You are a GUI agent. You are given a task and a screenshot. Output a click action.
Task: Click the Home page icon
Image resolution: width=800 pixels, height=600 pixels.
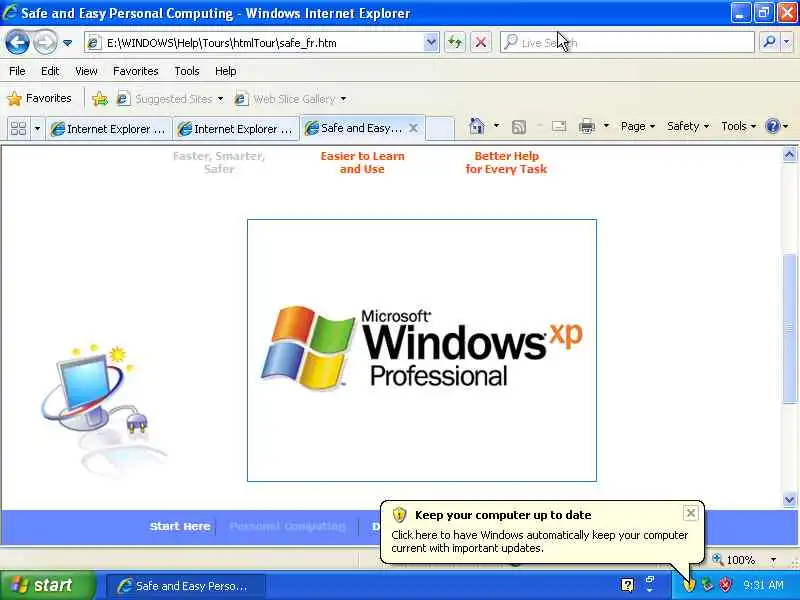click(x=477, y=126)
